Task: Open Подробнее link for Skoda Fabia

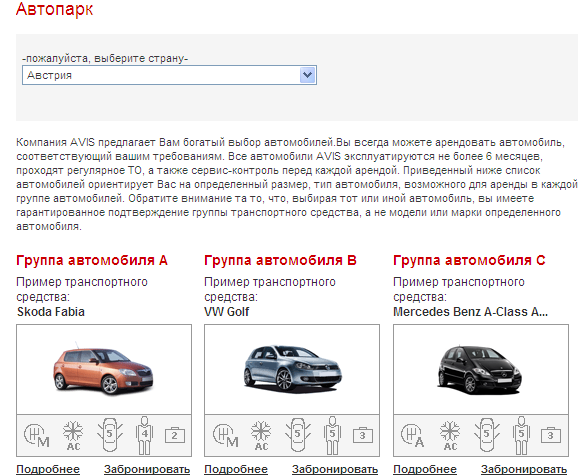Action: 48,469
